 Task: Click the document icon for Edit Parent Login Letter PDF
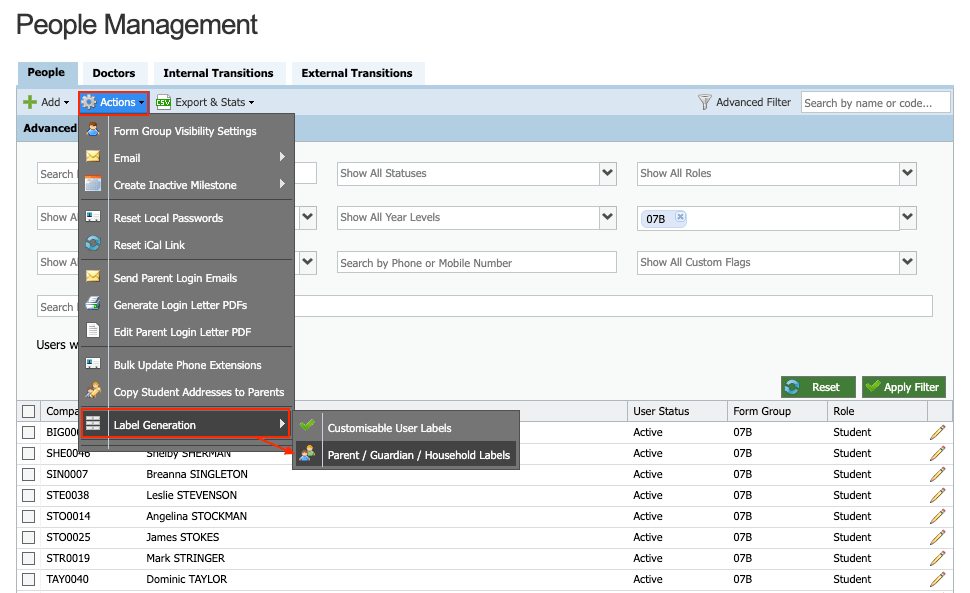[93, 331]
